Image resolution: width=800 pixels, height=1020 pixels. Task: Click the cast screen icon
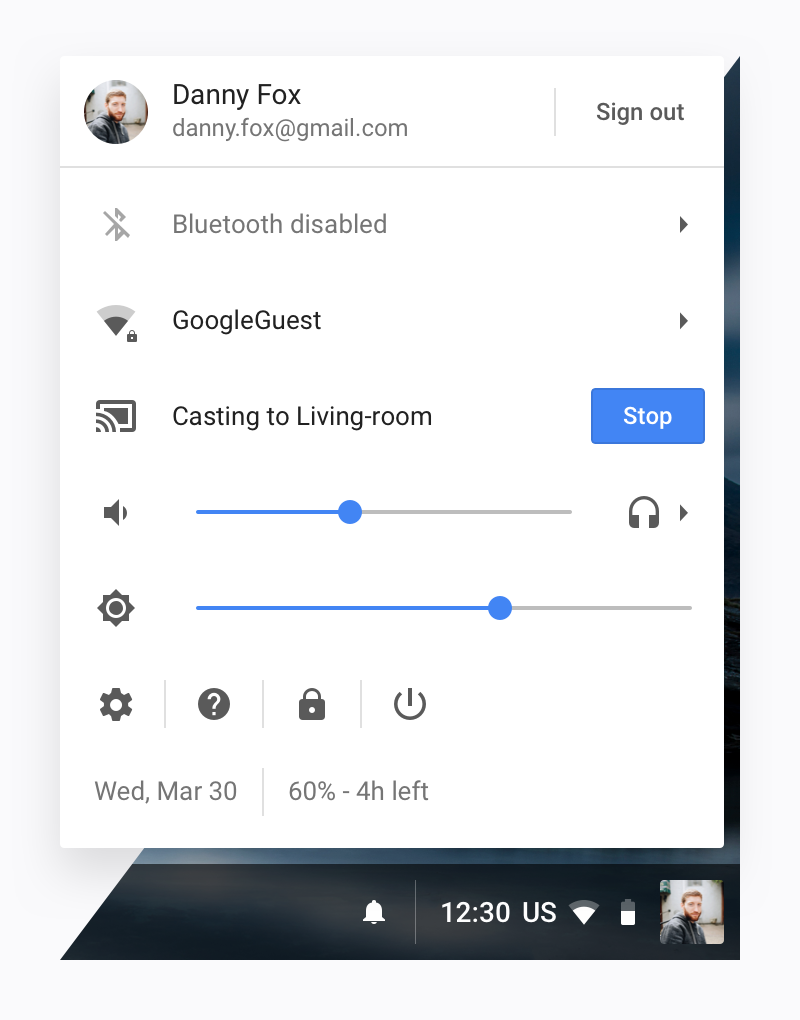click(x=116, y=416)
